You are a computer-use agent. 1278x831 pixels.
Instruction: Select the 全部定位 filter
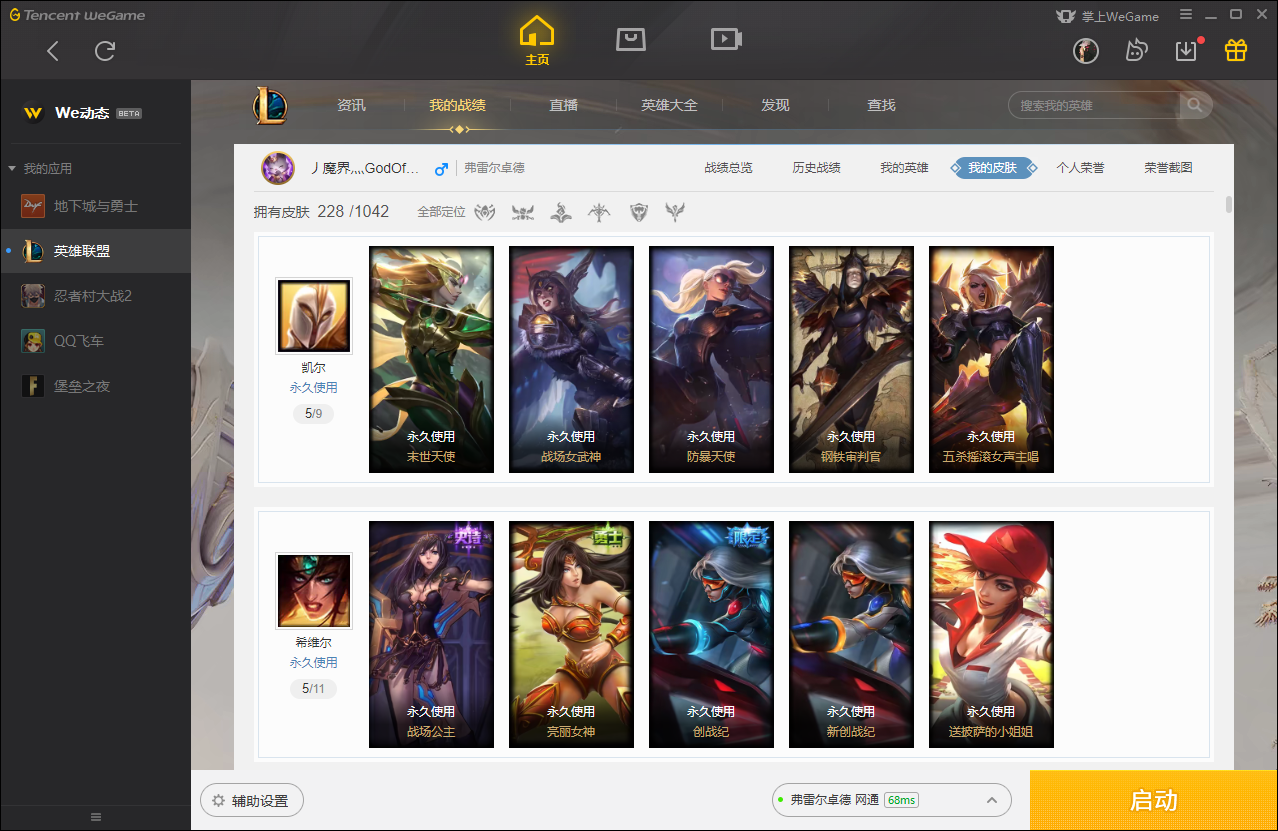(x=441, y=212)
